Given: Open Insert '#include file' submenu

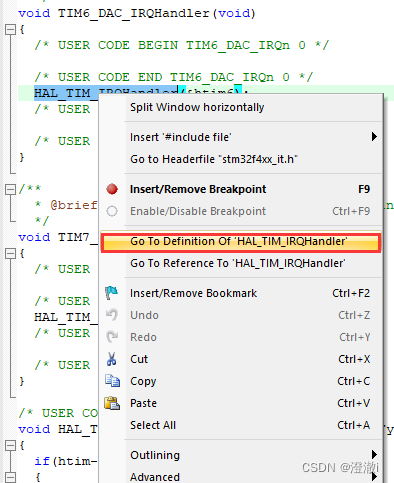Looking at the screenshot, I should tap(241, 137).
